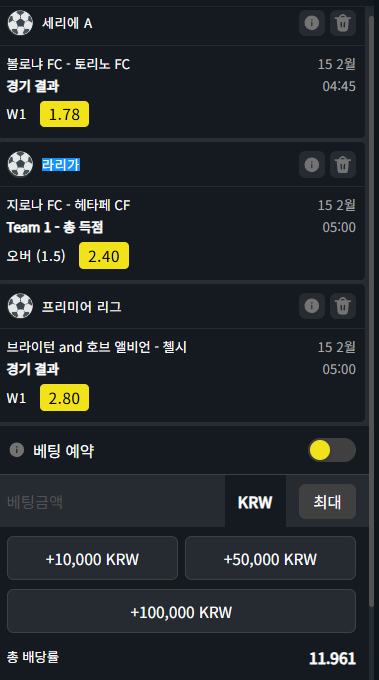Remove the 라리가 bet with trash icon

pos(343,165)
